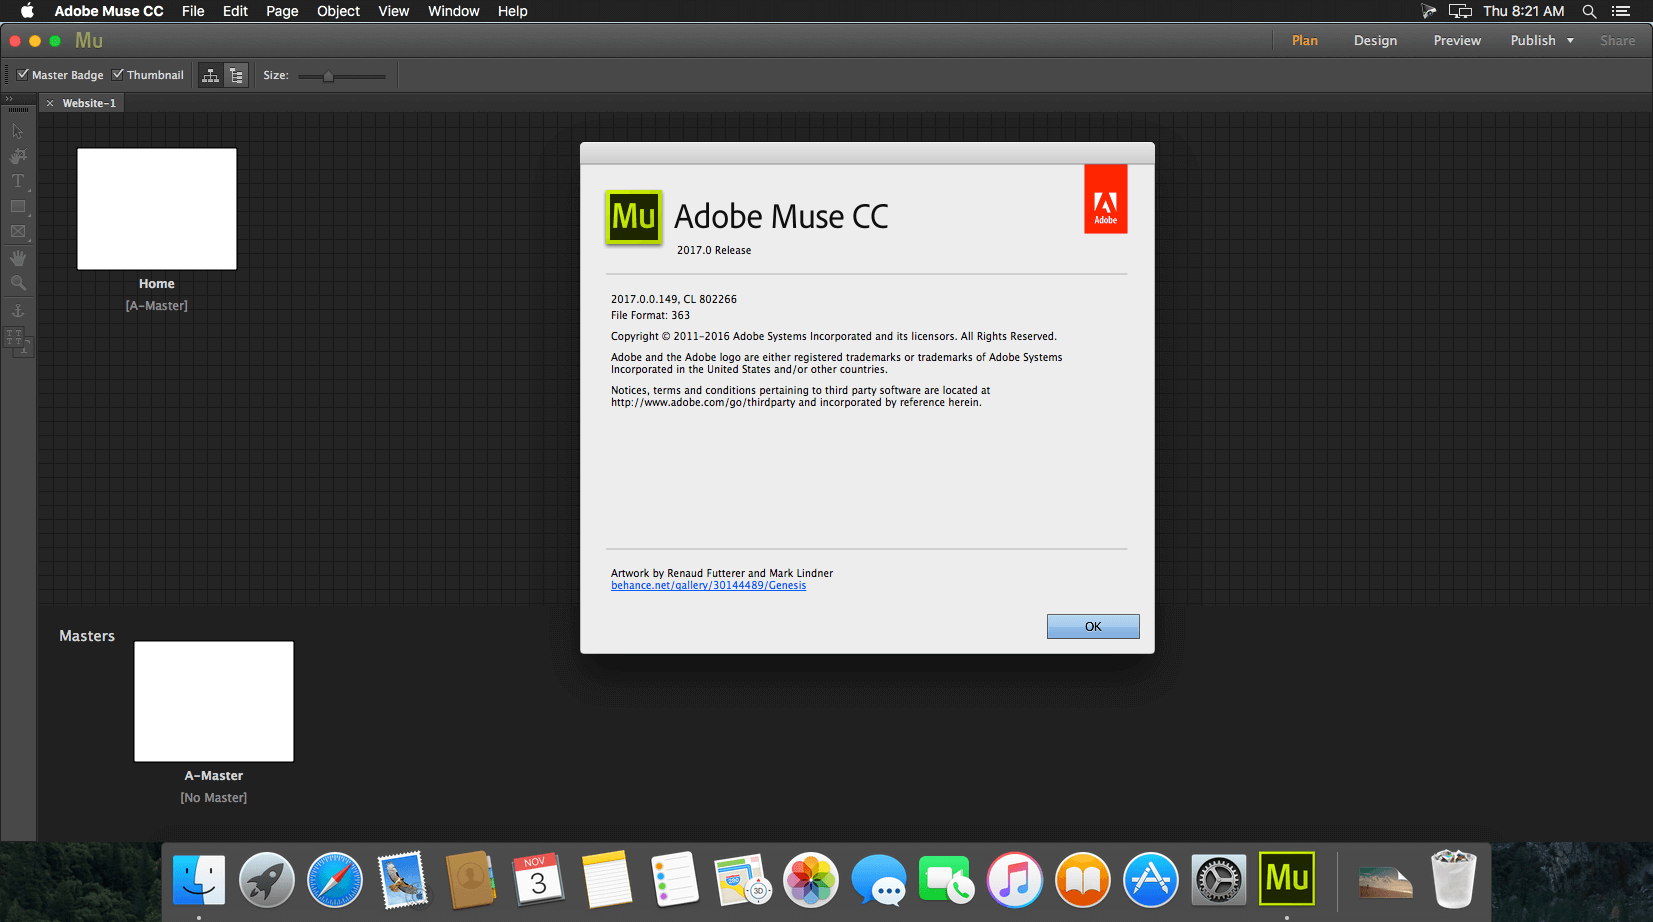Select the Text tool
Image resolution: width=1653 pixels, height=922 pixels.
coord(18,181)
